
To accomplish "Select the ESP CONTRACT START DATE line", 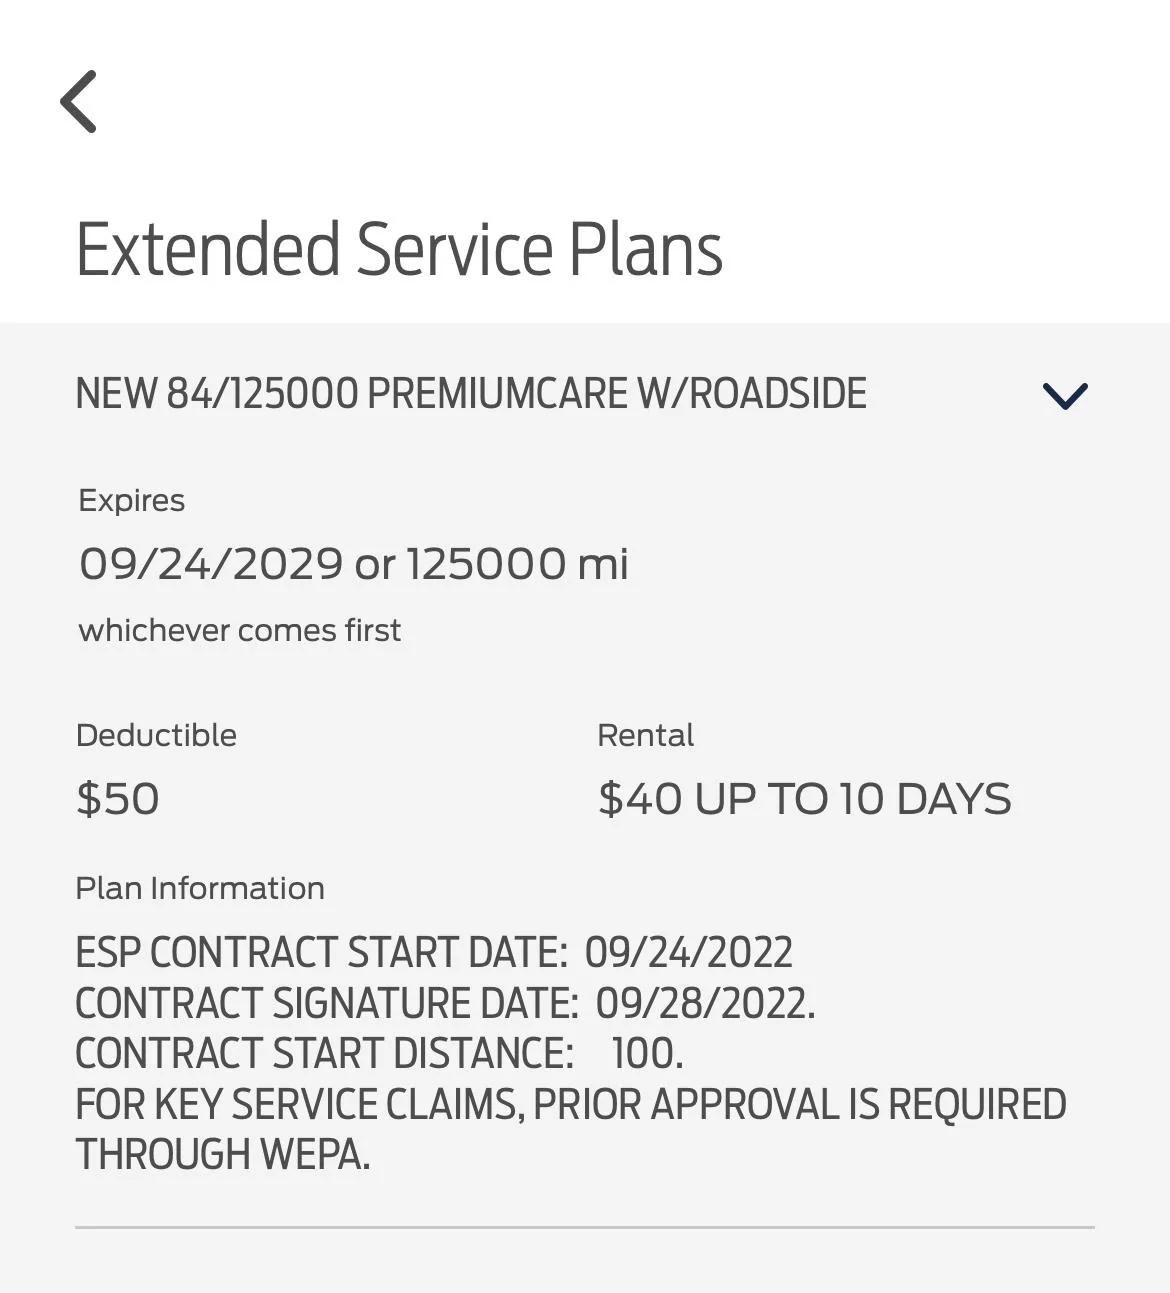I will [x=434, y=952].
